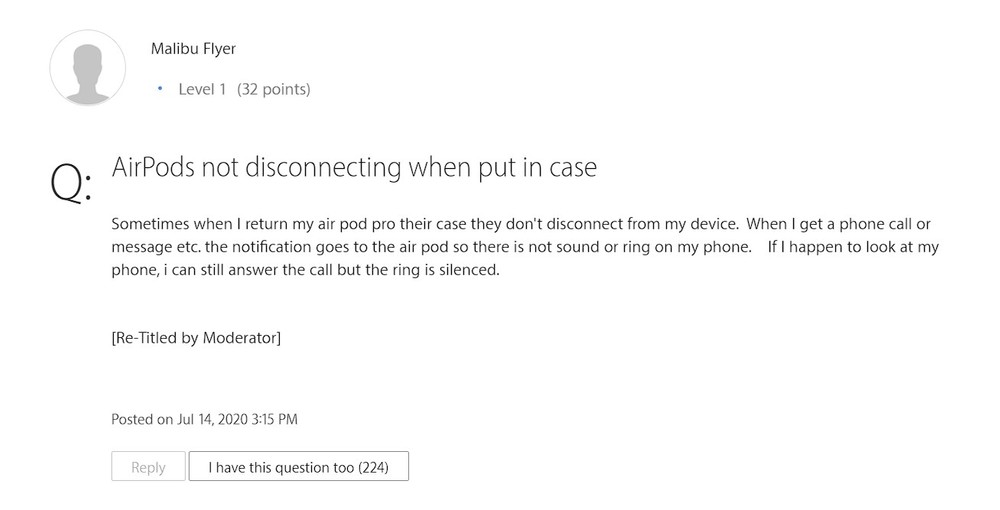Click Malibu Flyer's gray profile avatar
1000x510 pixels.
[x=88, y=67]
